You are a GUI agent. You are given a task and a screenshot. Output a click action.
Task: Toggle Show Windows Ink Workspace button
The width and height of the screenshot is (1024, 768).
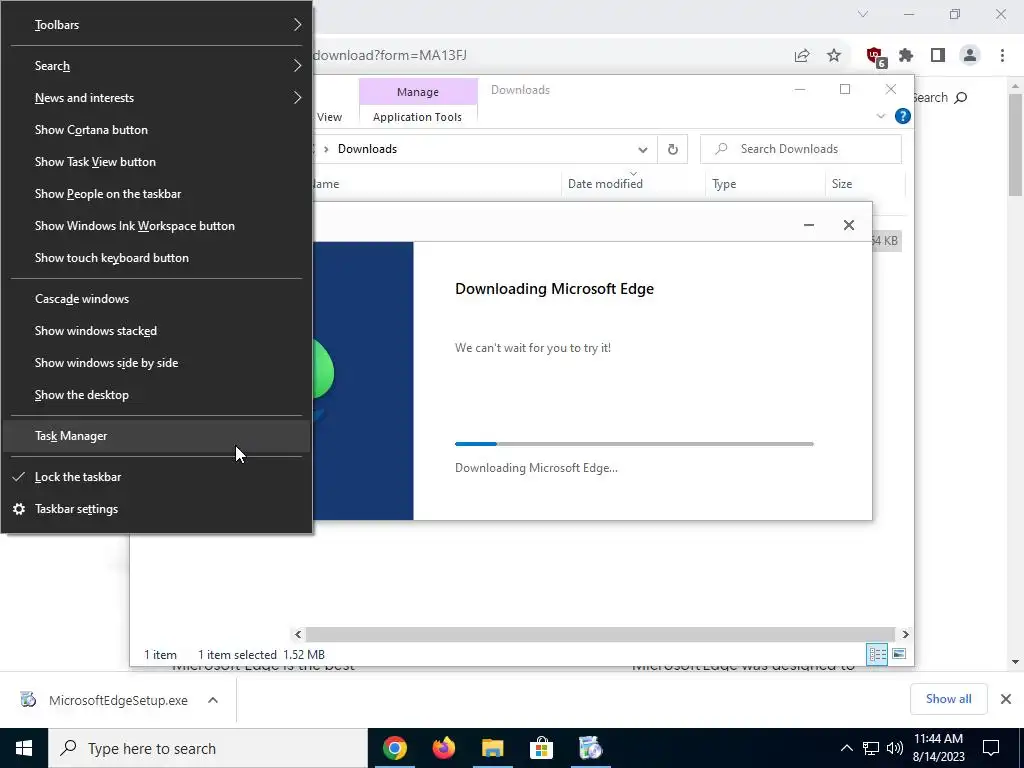pyautogui.click(x=156, y=226)
